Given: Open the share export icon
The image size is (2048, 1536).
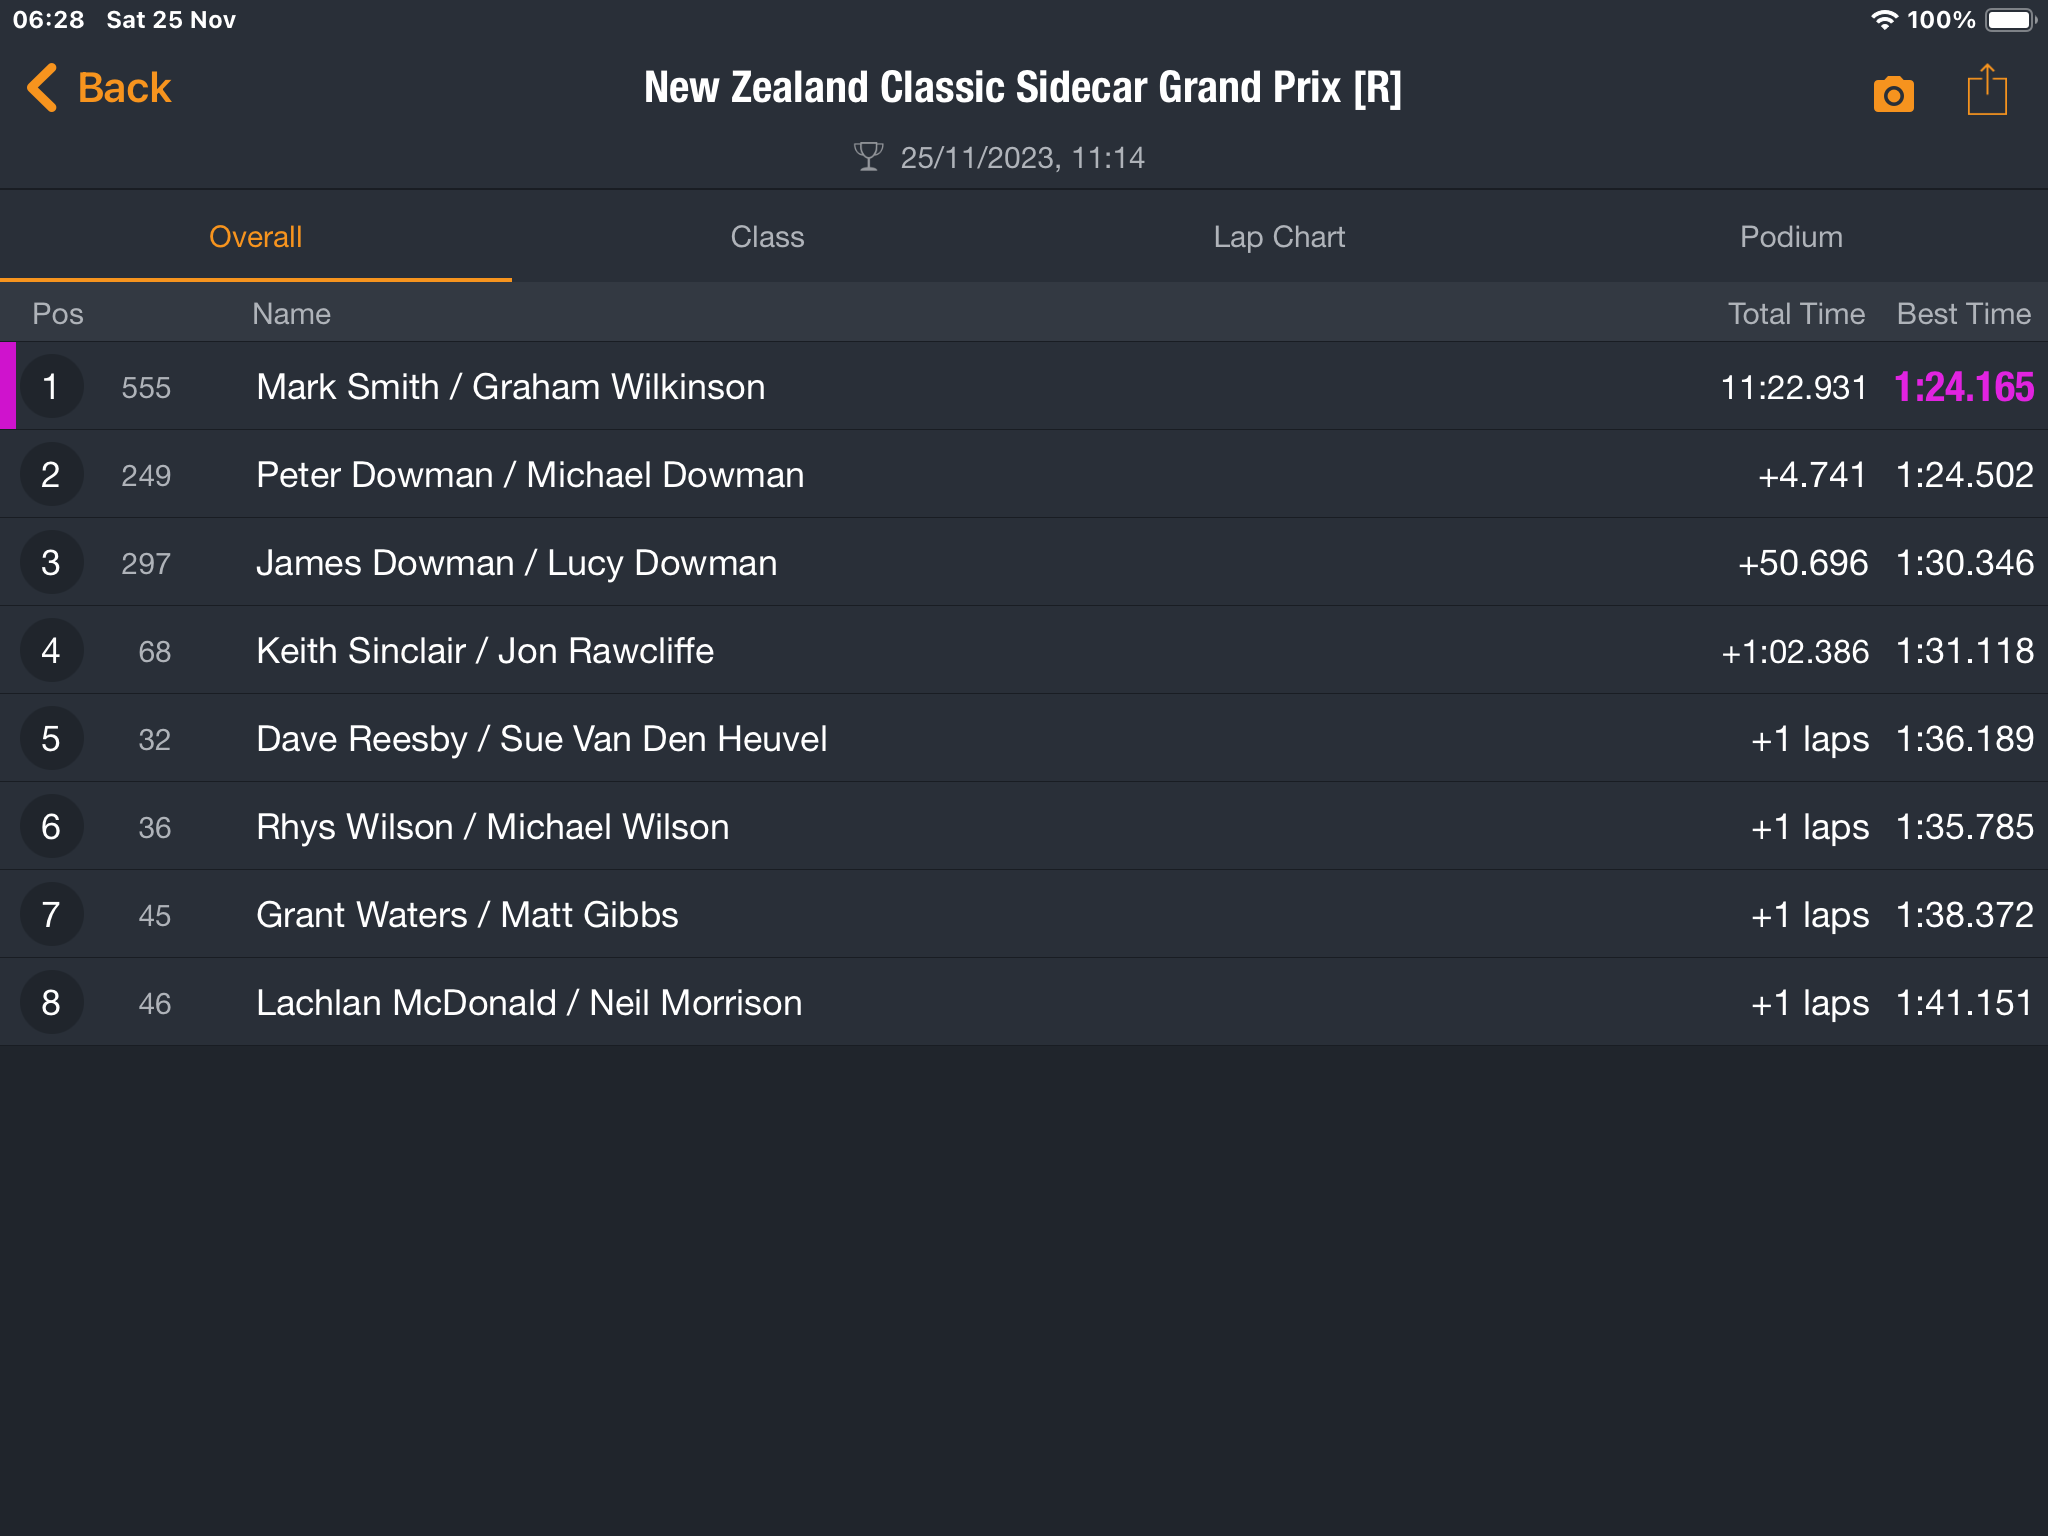Looking at the screenshot, I should 1986,90.
